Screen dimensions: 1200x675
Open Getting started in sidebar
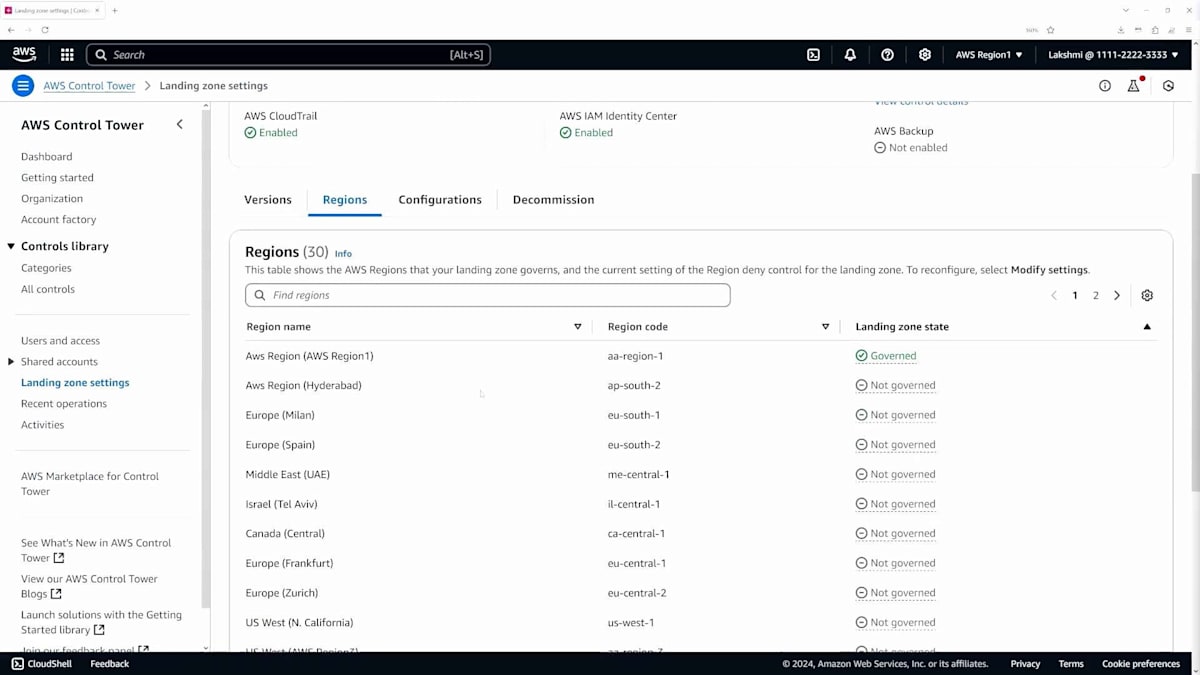pos(57,178)
